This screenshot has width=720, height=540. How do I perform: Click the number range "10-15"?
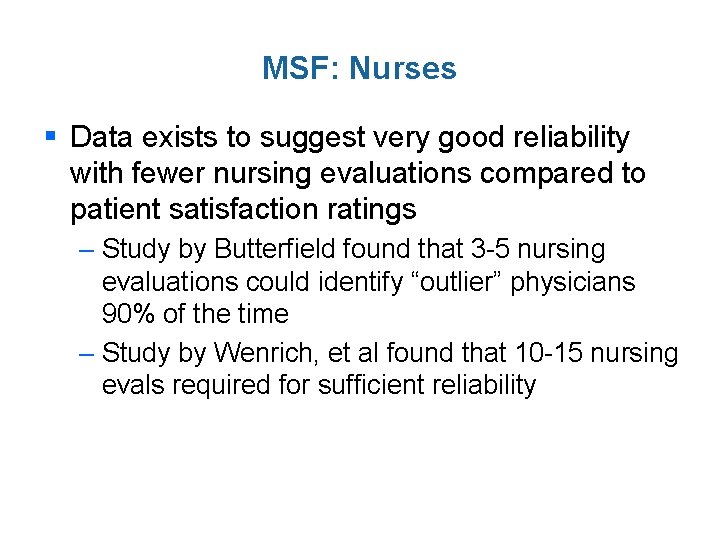(549, 353)
